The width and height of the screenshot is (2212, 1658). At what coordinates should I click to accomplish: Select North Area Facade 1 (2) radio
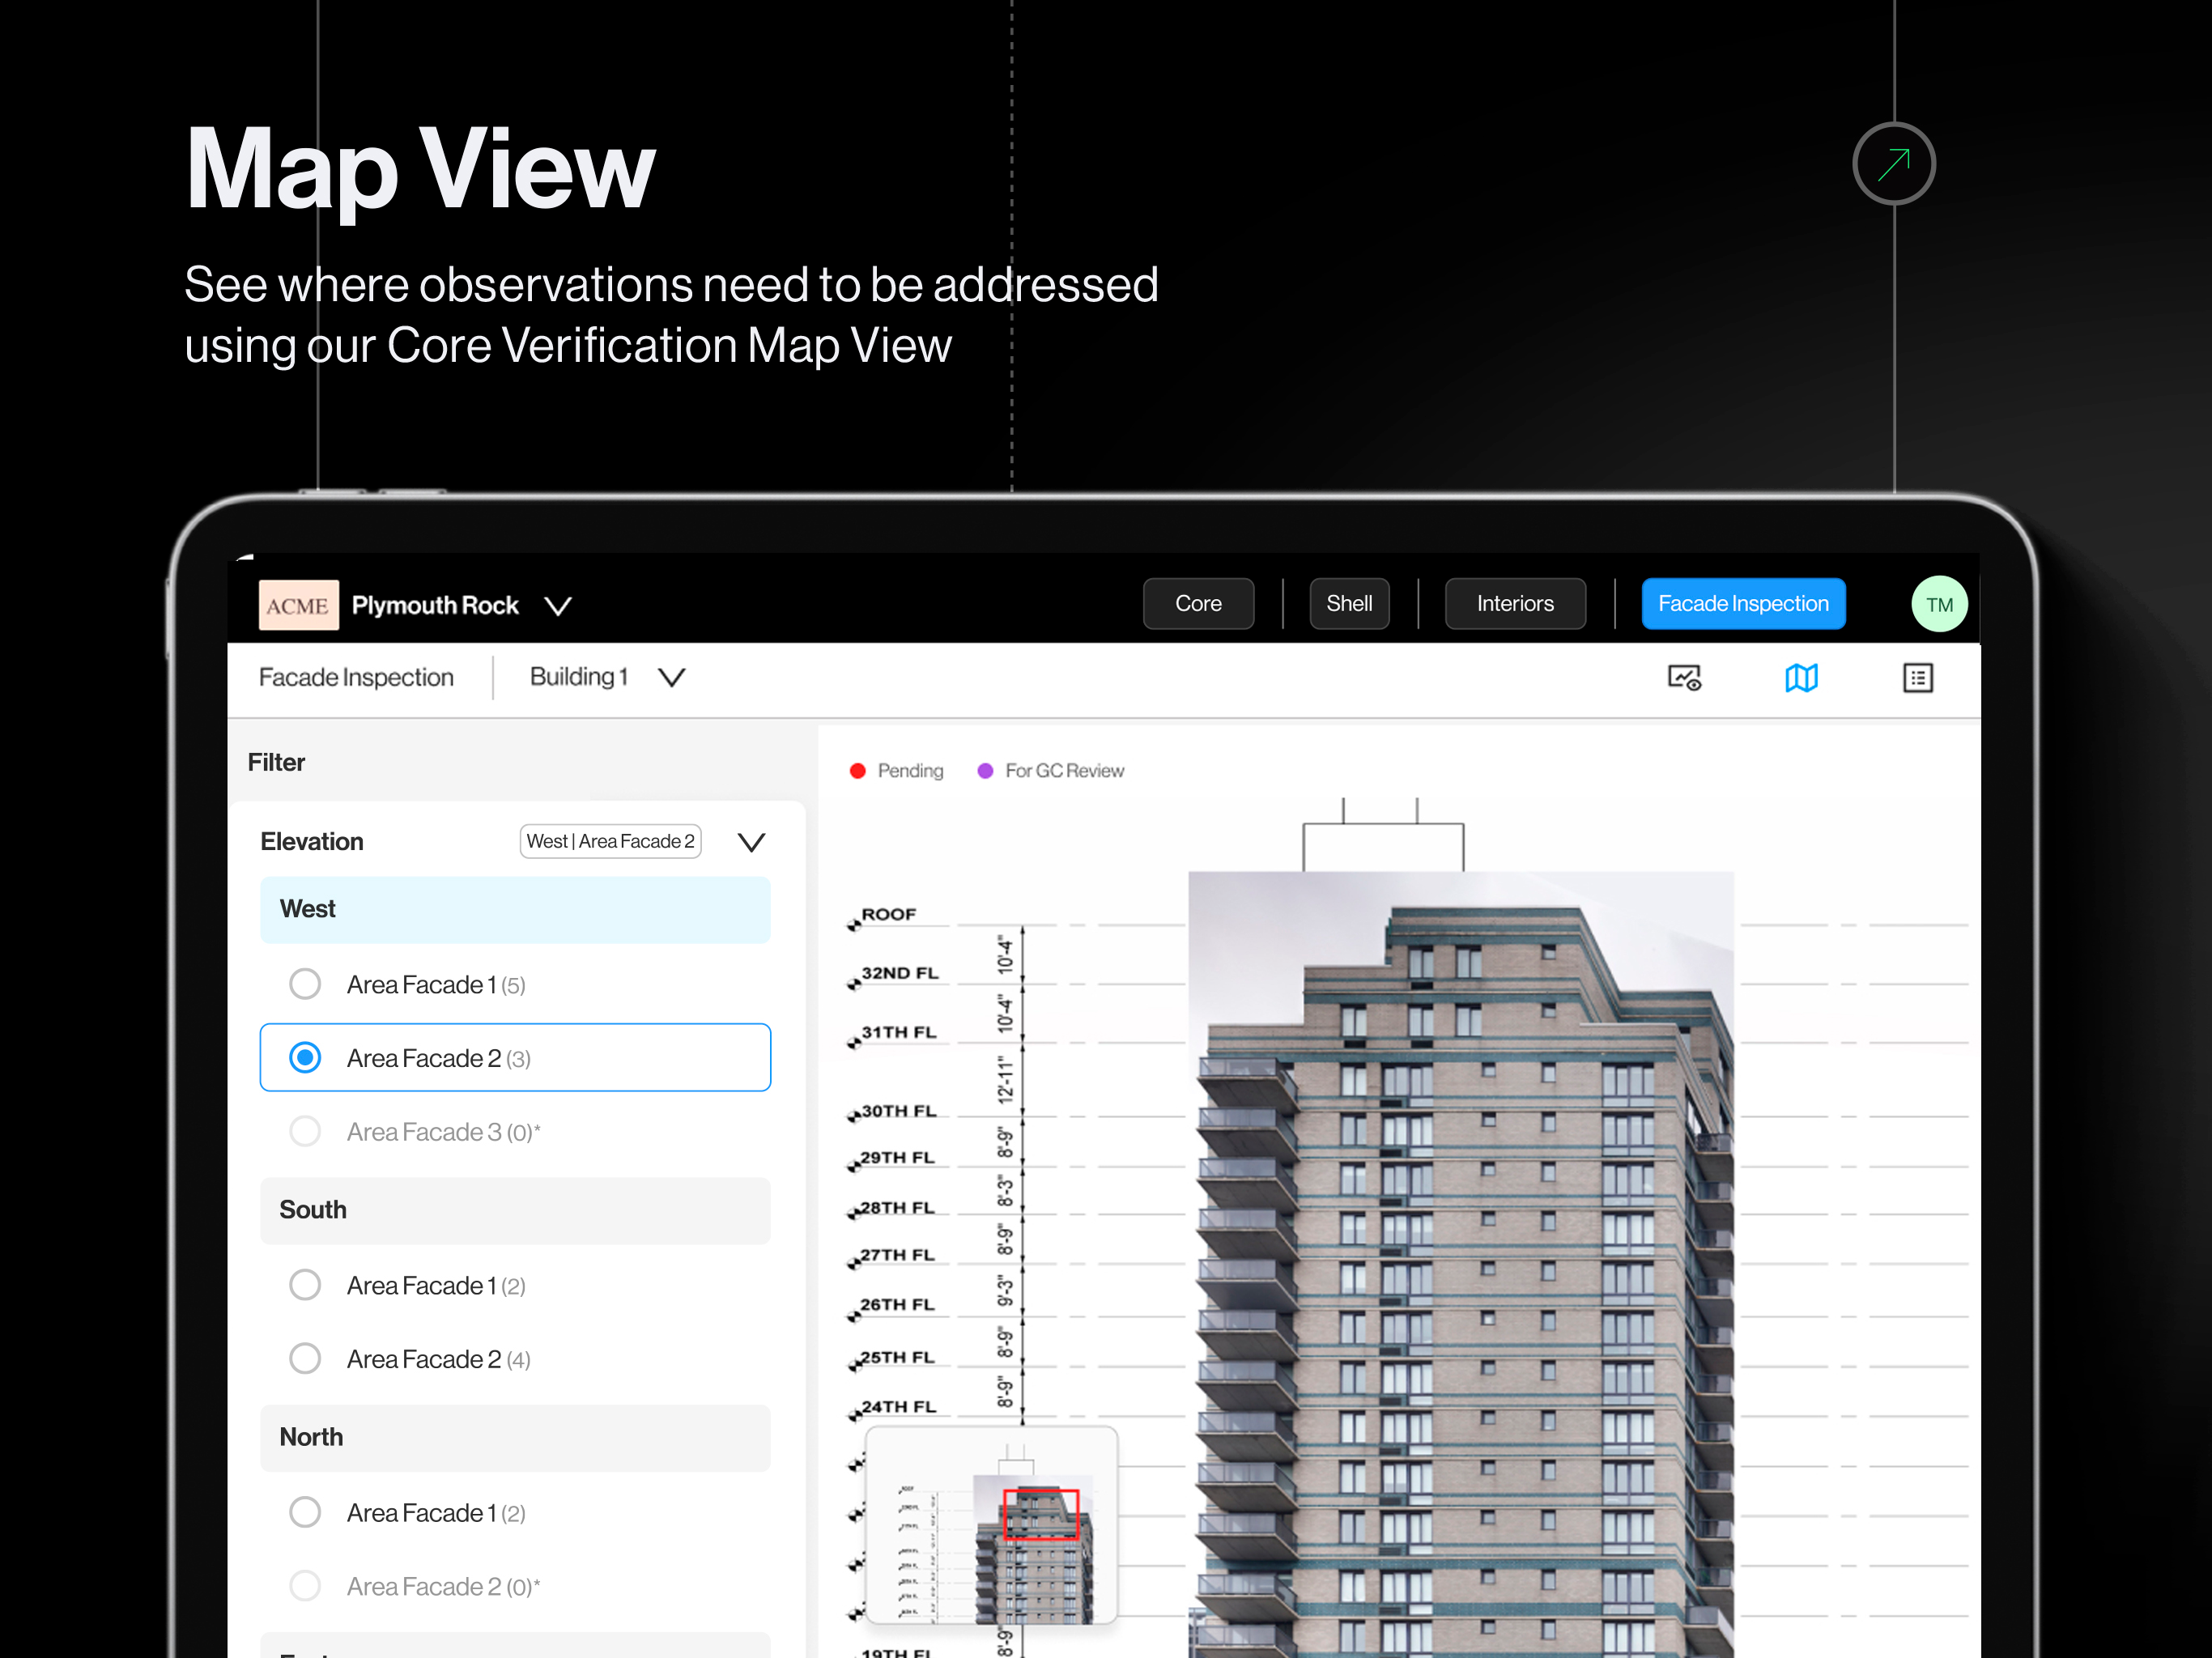click(x=305, y=1512)
